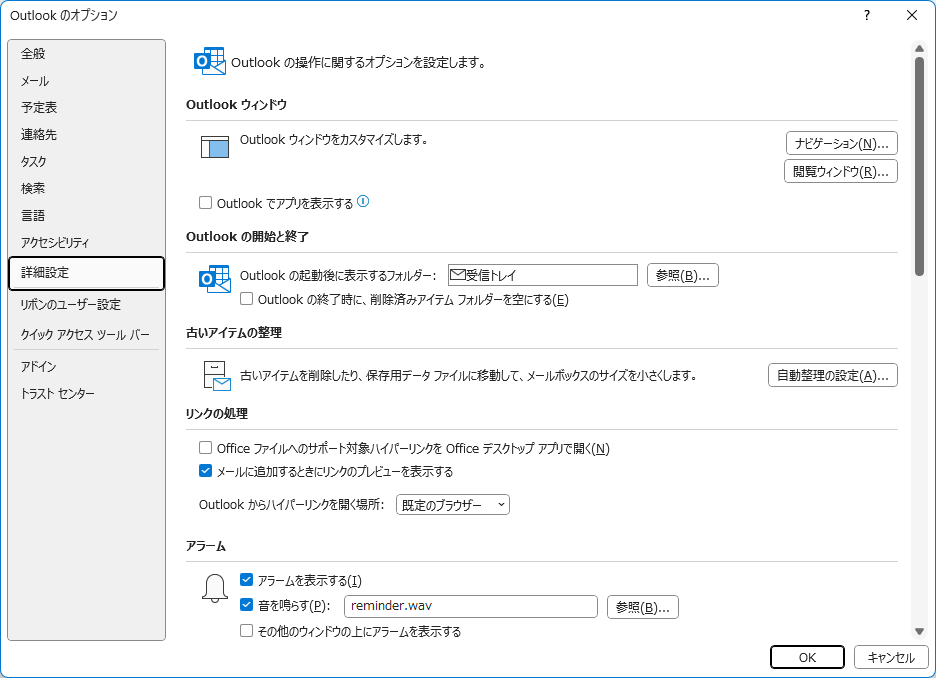Uncheck アラームを表示する checkbox
The width and height of the screenshot is (936, 678).
click(x=247, y=581)
